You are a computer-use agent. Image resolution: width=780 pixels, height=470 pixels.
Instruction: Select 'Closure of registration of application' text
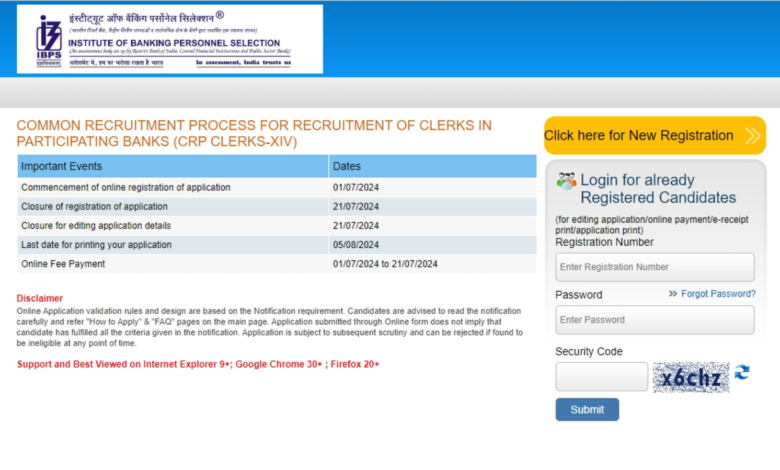(94, 206)
